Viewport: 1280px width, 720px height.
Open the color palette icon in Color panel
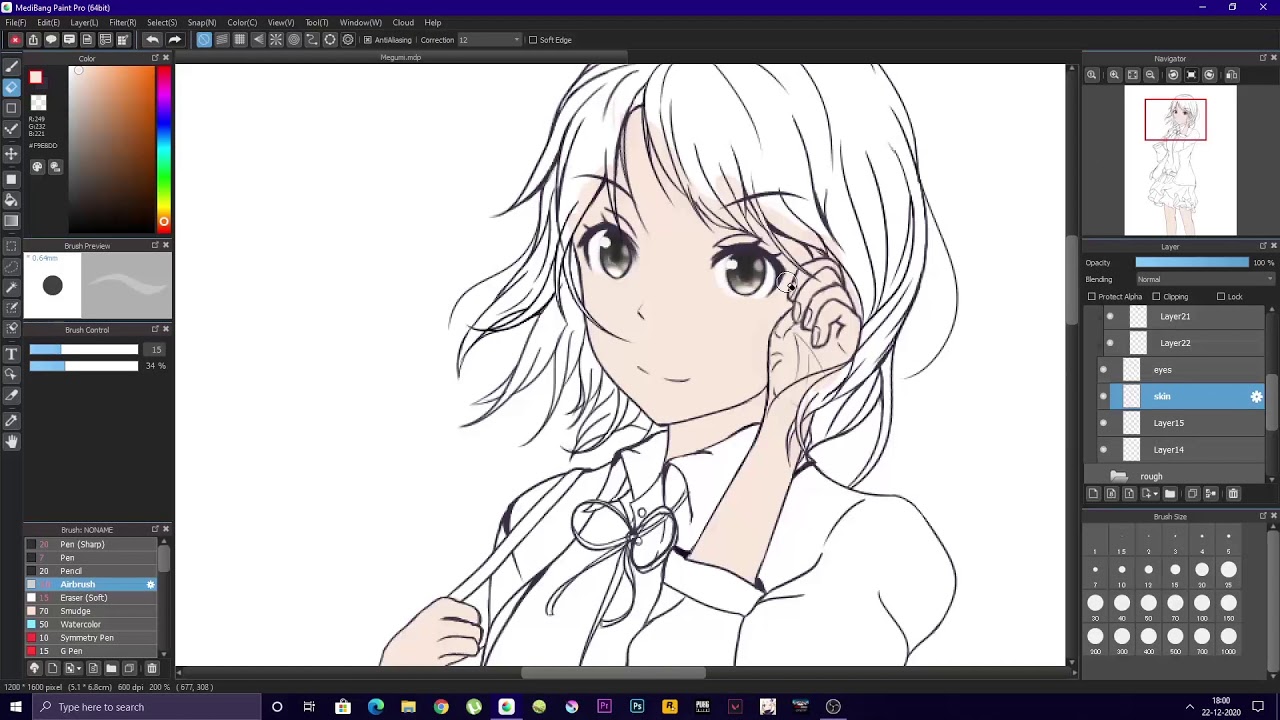(x=38, y=167)
